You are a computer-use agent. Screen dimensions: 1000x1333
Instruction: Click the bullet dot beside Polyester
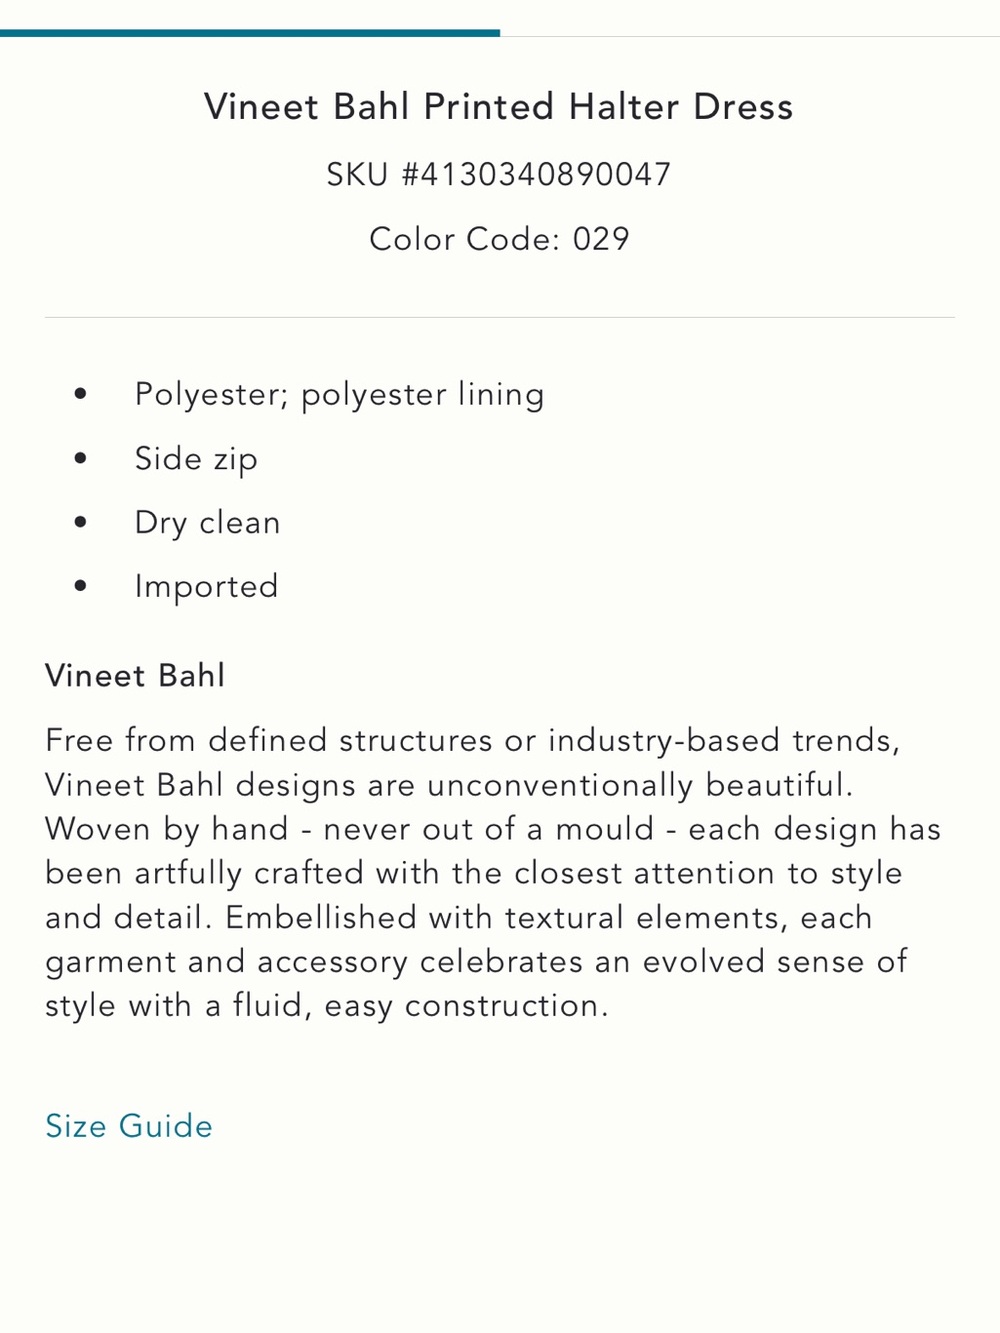[x=81, y=394]
